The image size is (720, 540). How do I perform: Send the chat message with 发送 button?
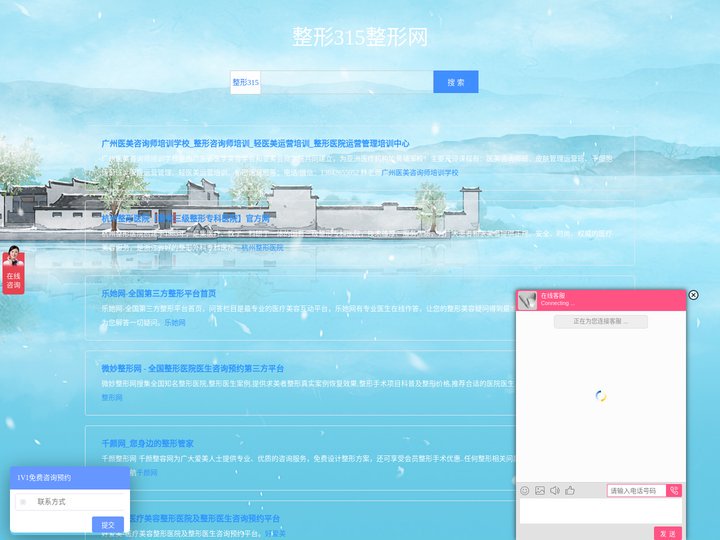[x=668, y=533]
